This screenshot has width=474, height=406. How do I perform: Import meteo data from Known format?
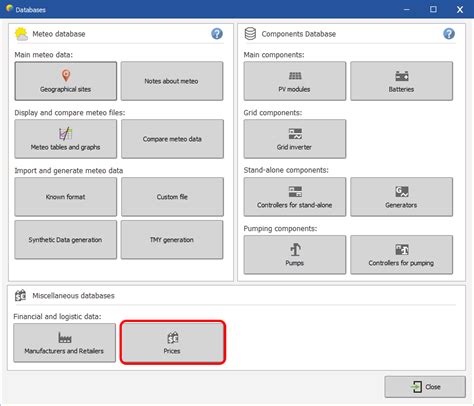click(66, 197)
